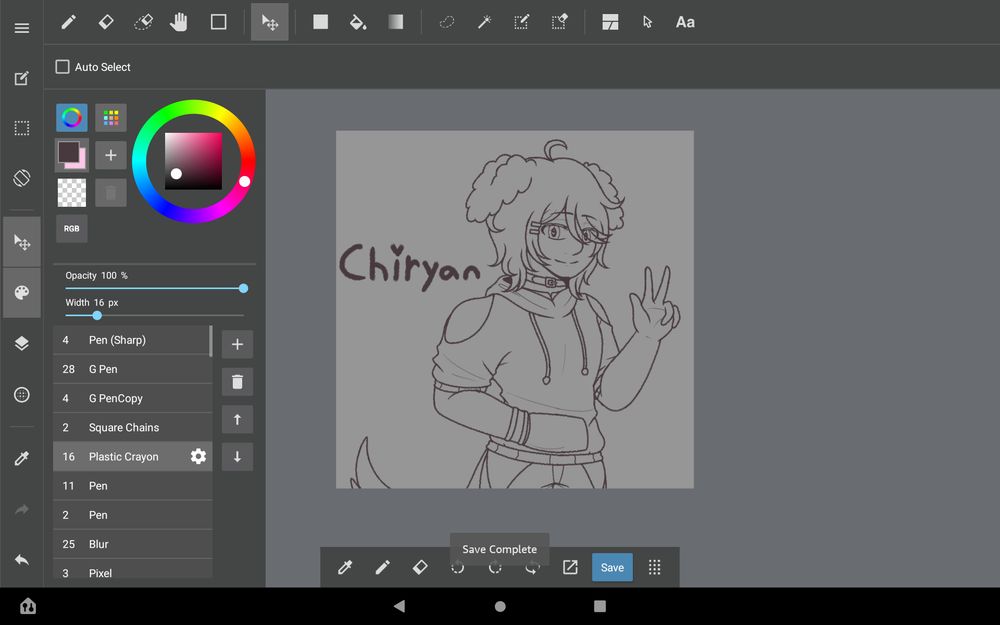Click the foreground/background color swatch

(x=71, y=155)
